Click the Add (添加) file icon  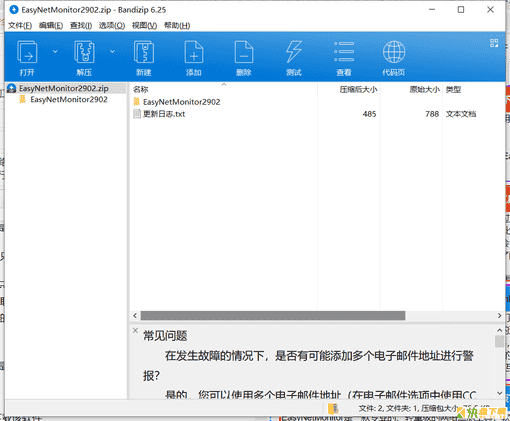tap(194, 52)
